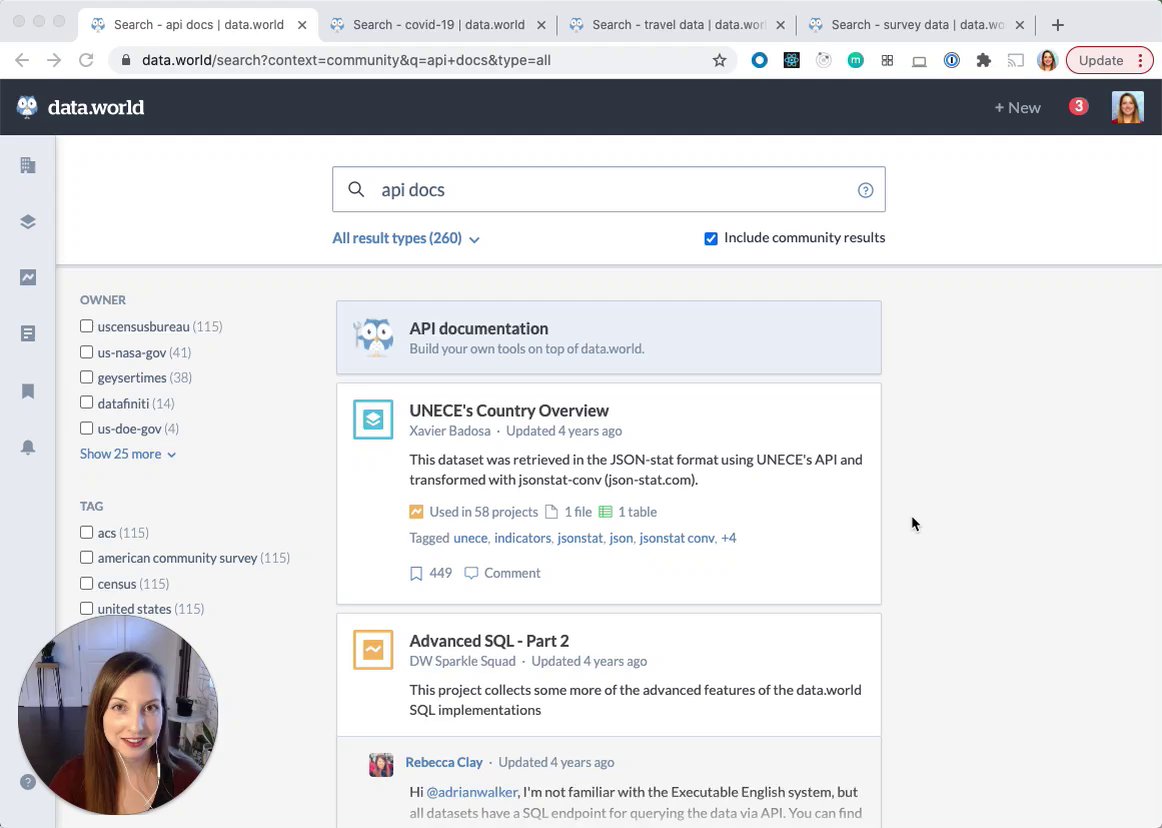Bookmark this page with the star icon

719,60
